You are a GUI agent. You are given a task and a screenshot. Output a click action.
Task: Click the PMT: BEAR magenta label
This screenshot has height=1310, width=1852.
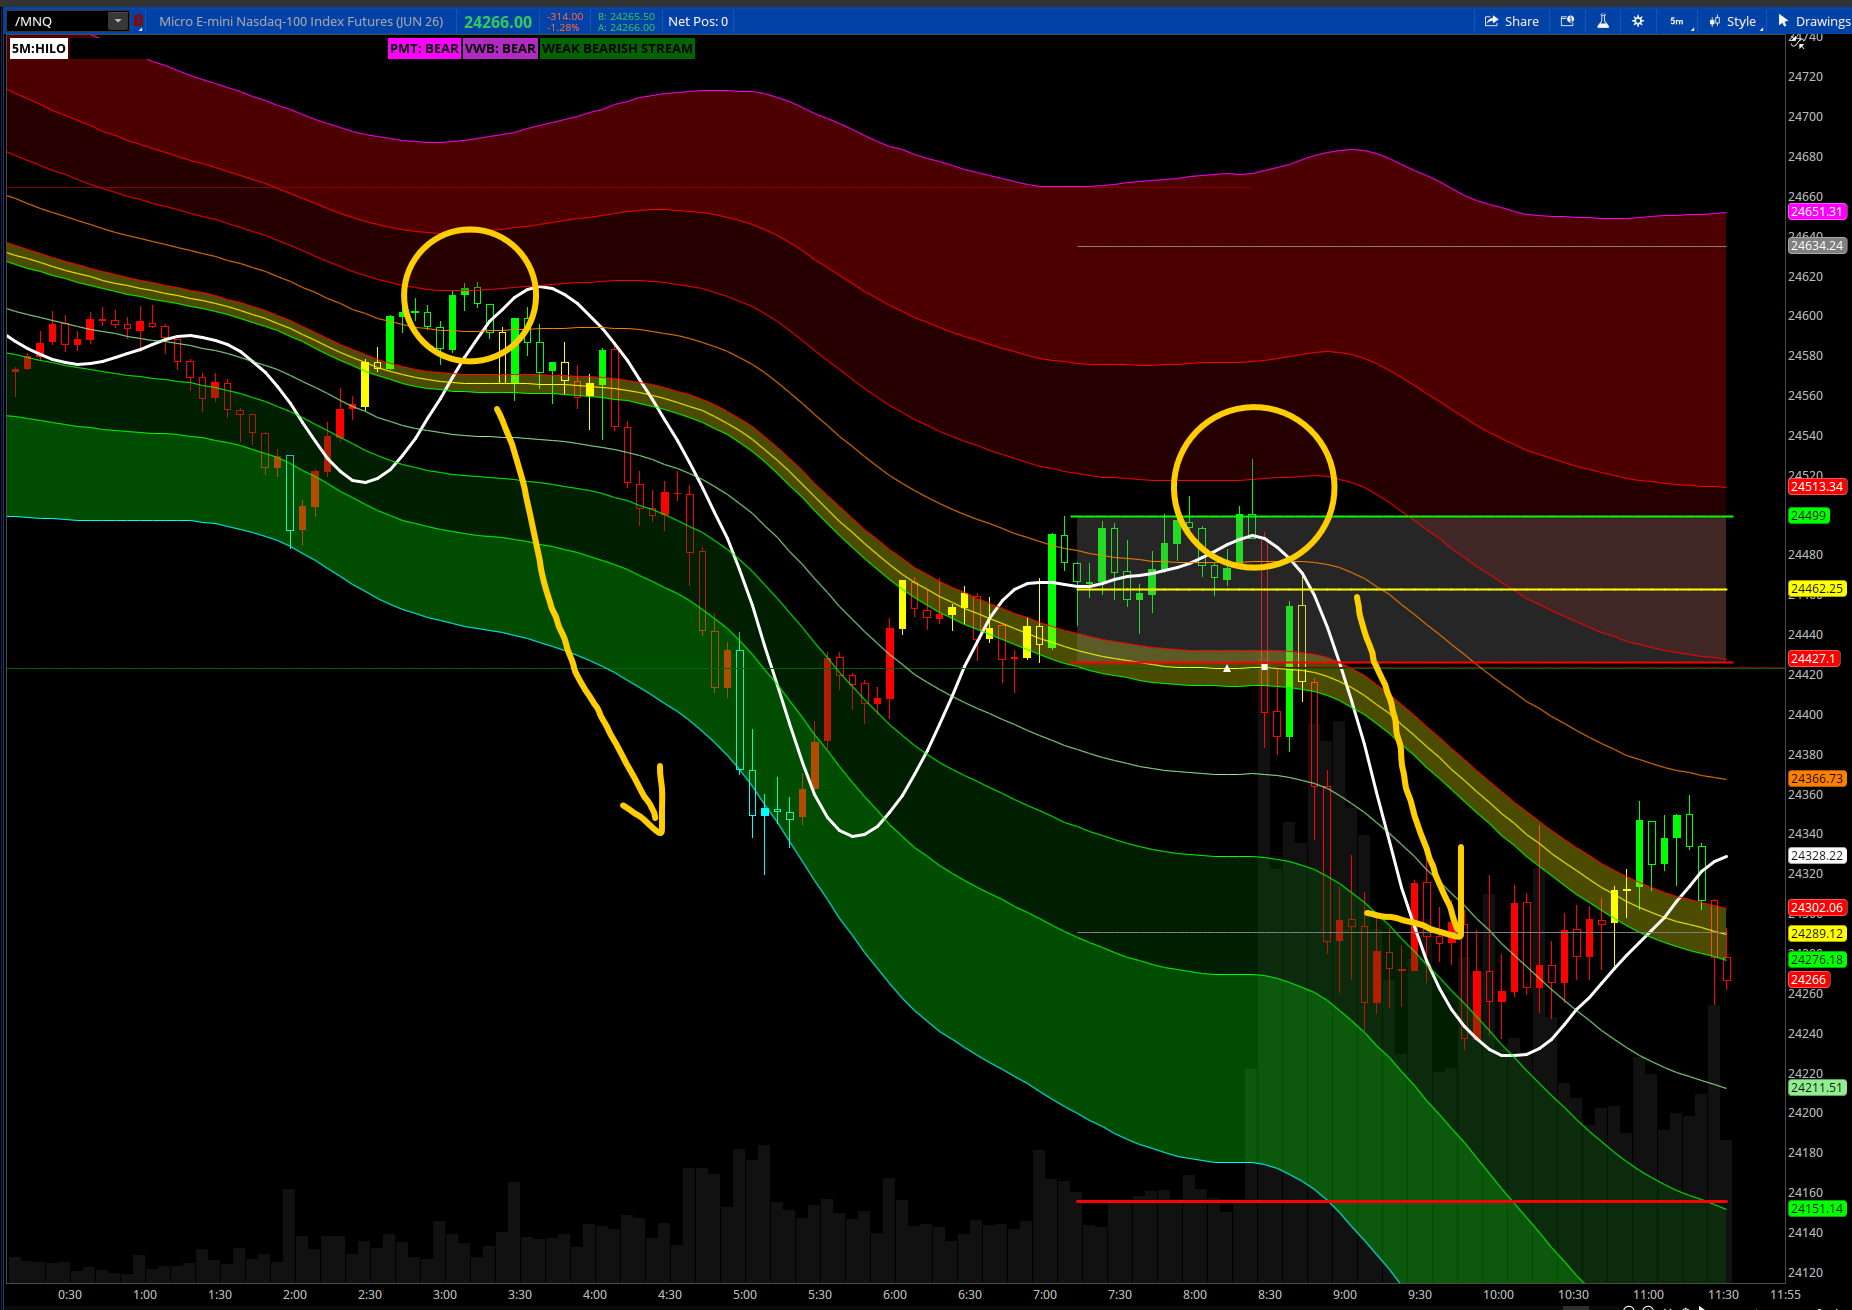424,48
